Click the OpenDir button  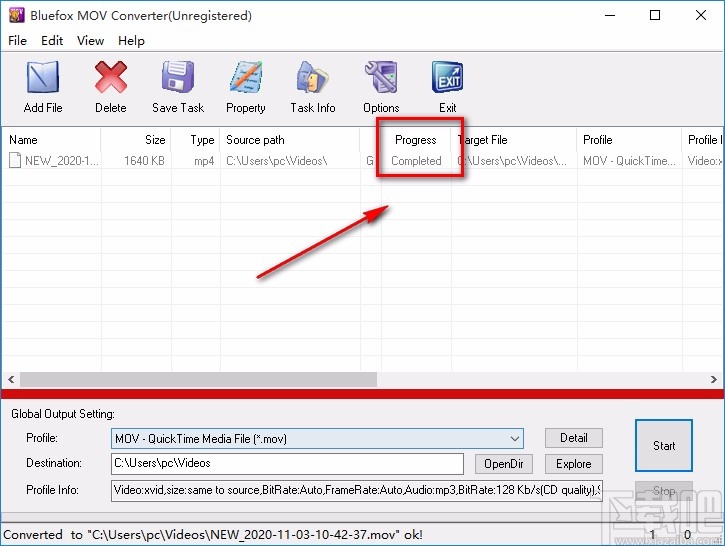click(504, 464)
